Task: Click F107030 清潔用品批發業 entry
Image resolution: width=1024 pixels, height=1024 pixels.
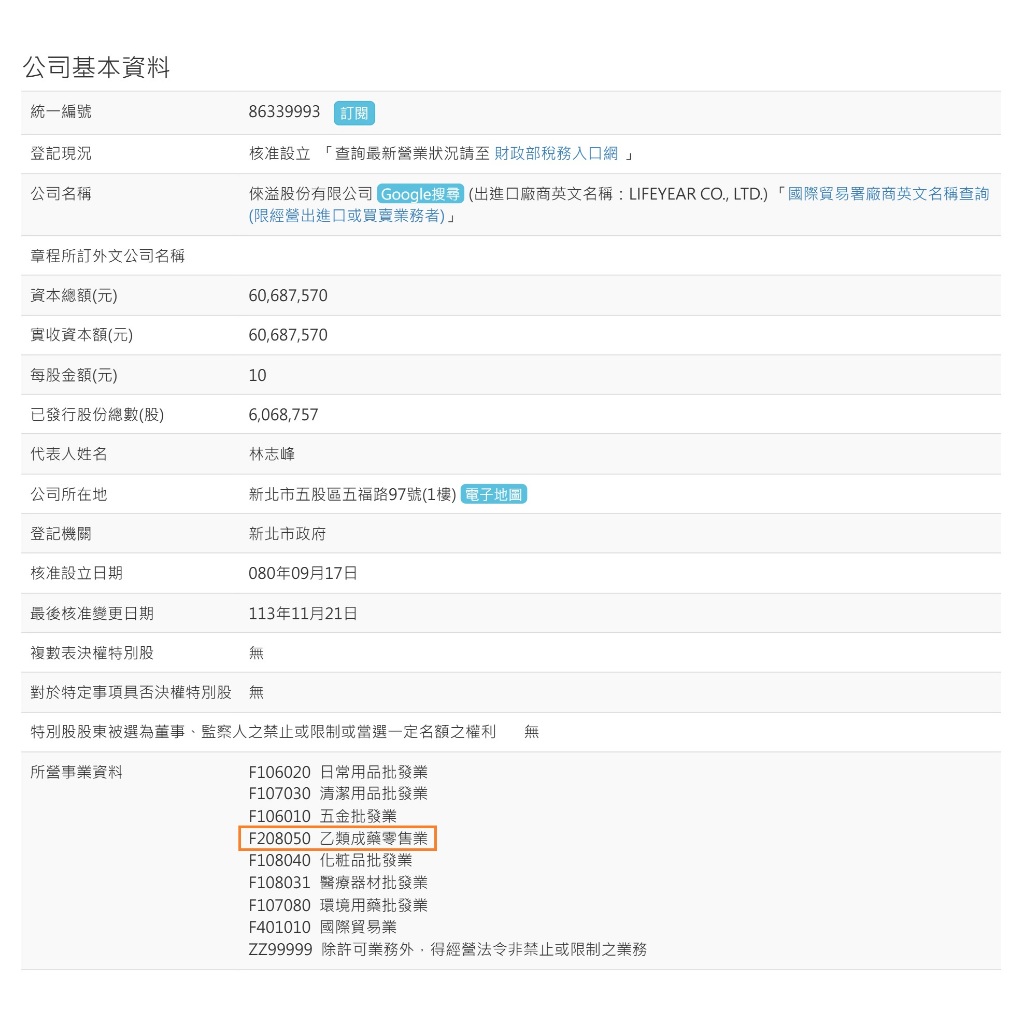Action: pos(338,794)
